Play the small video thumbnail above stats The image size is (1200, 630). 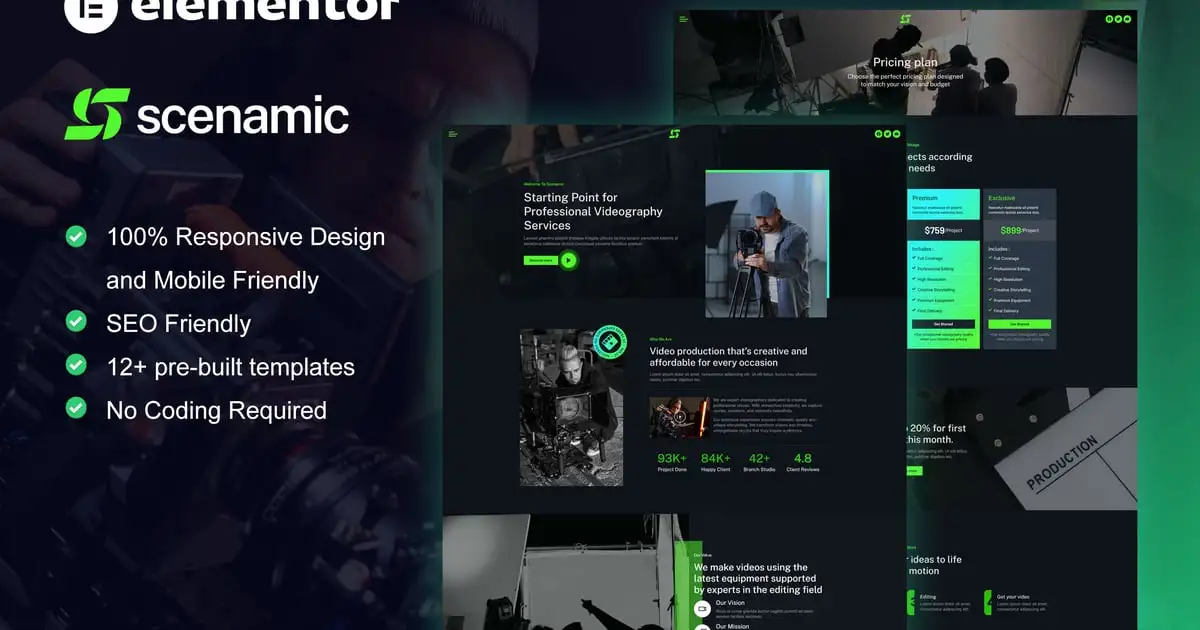(680, 417)
